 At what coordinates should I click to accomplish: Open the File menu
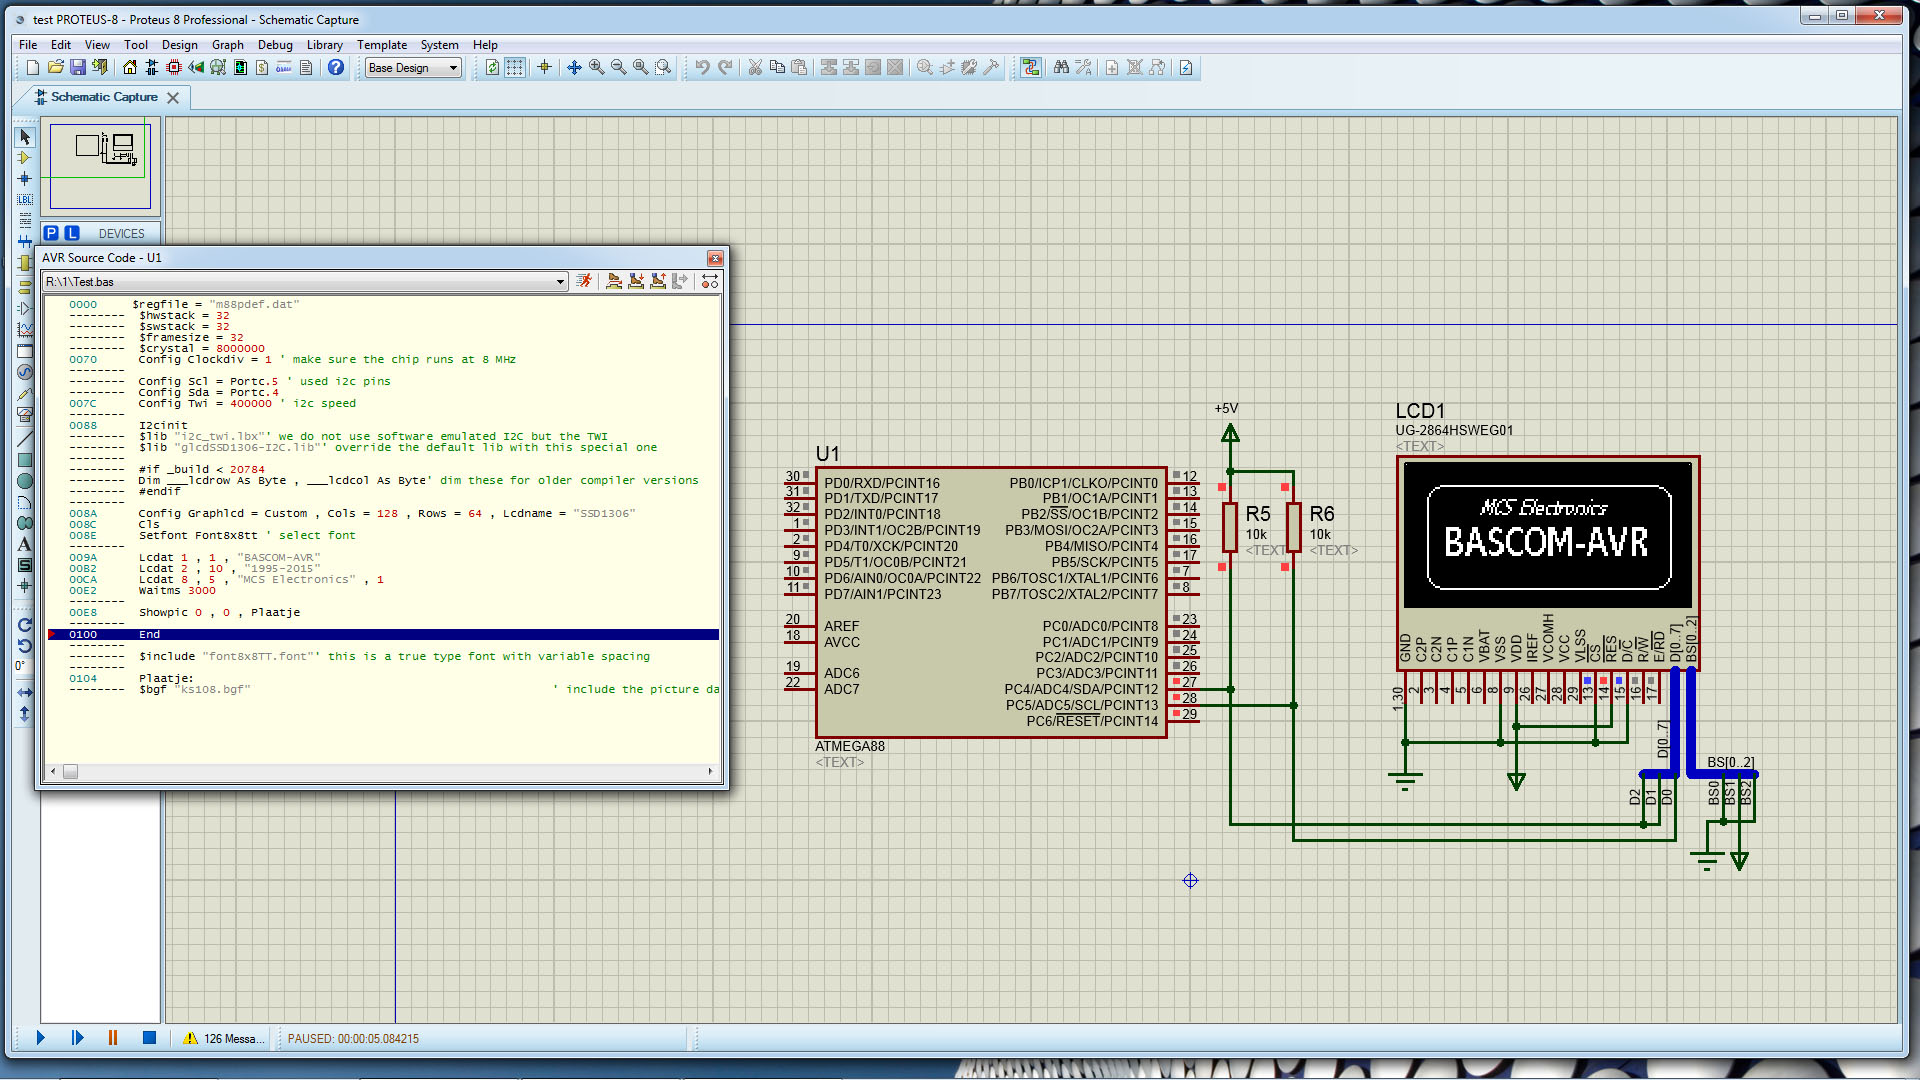tap(28, 45)
